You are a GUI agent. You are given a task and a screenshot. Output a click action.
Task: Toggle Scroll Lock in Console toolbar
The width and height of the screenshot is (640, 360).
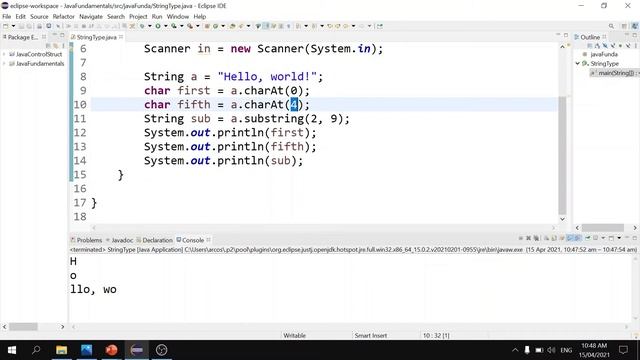tap(554, 238)
